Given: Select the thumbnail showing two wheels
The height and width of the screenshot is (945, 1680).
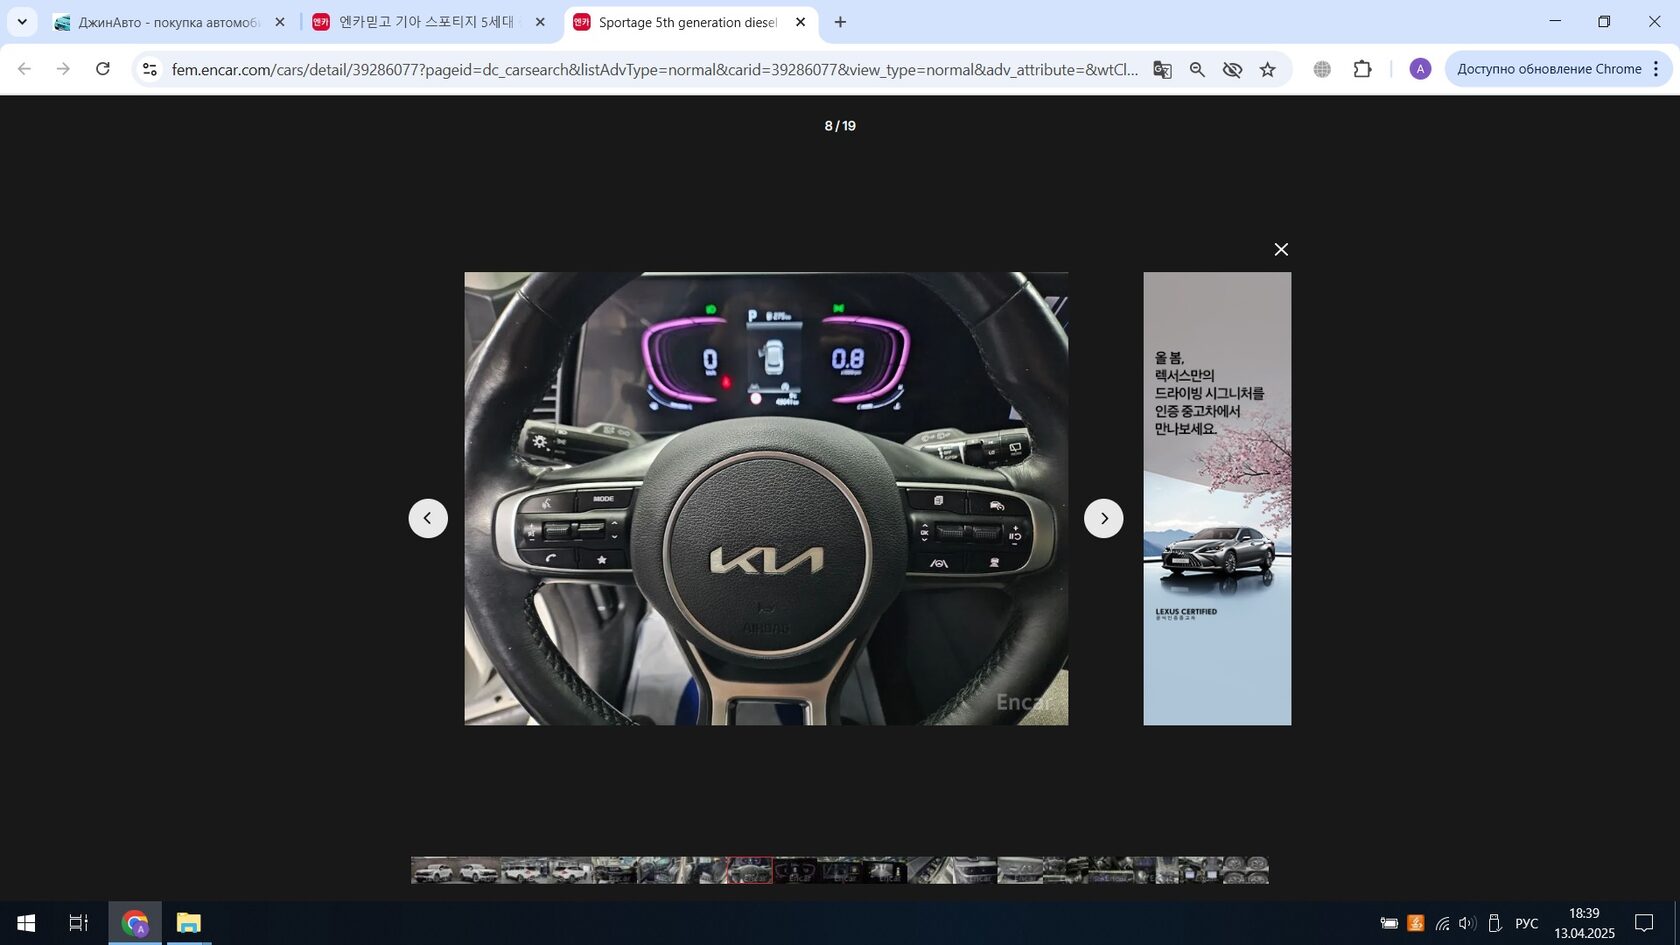Looking at the screenshot, I should coord(1246,870).
